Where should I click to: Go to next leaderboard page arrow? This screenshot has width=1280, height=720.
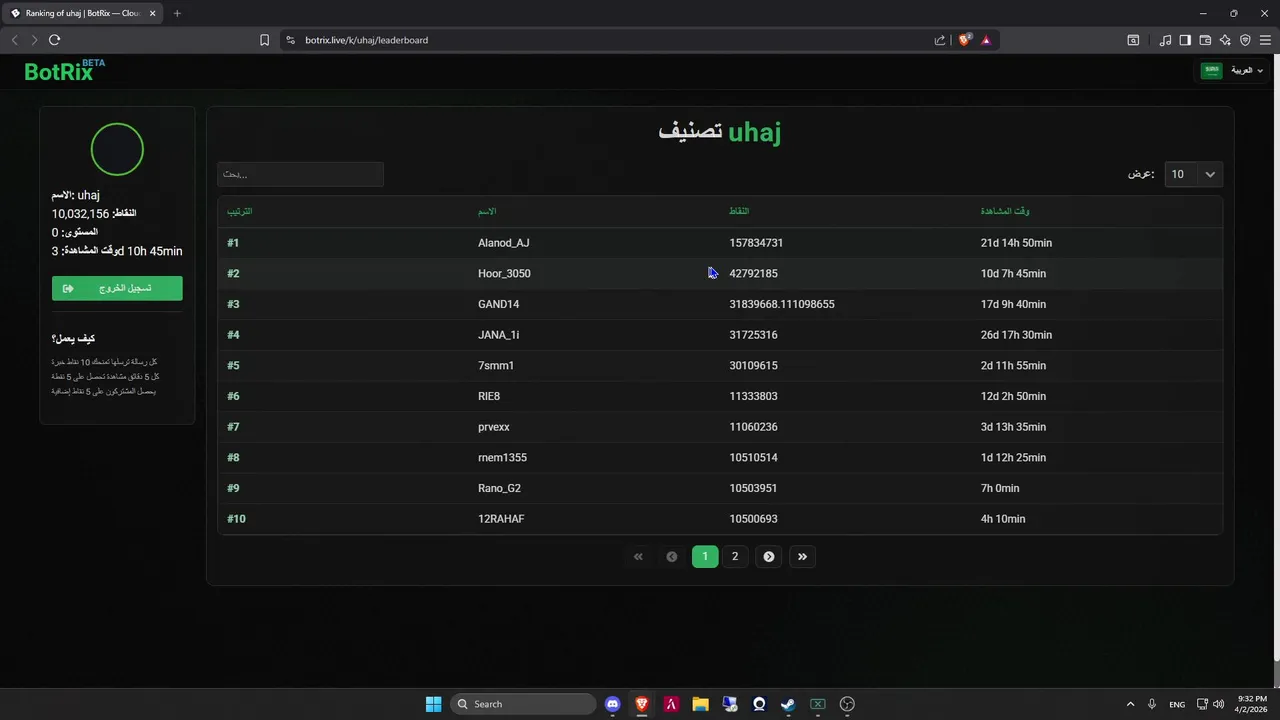coord(769,557)
